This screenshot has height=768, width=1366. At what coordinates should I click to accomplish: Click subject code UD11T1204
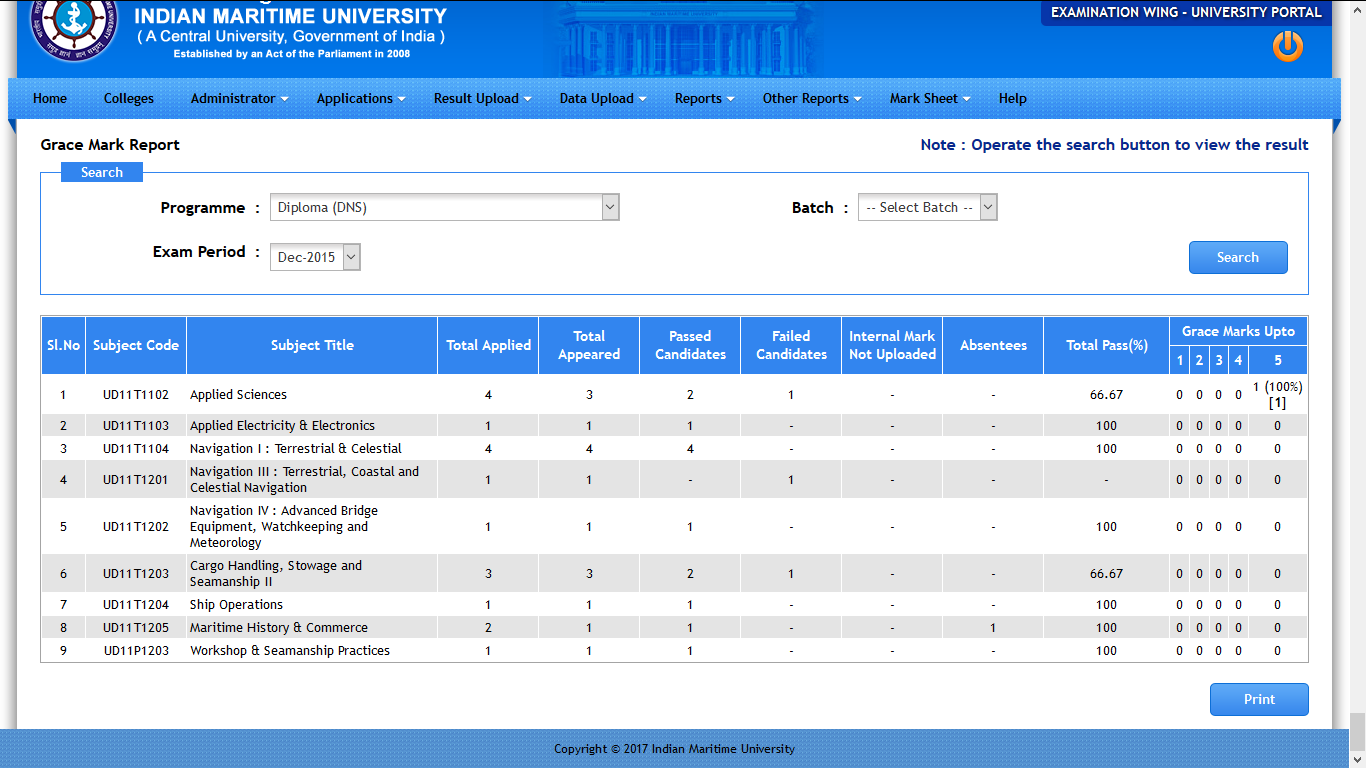tap(136, 605)
